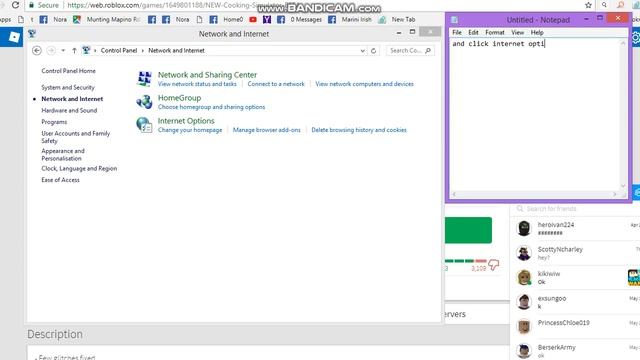Click Delete browsing history and cookies
The image size is (640, 360).
click(x=359, y=130)
